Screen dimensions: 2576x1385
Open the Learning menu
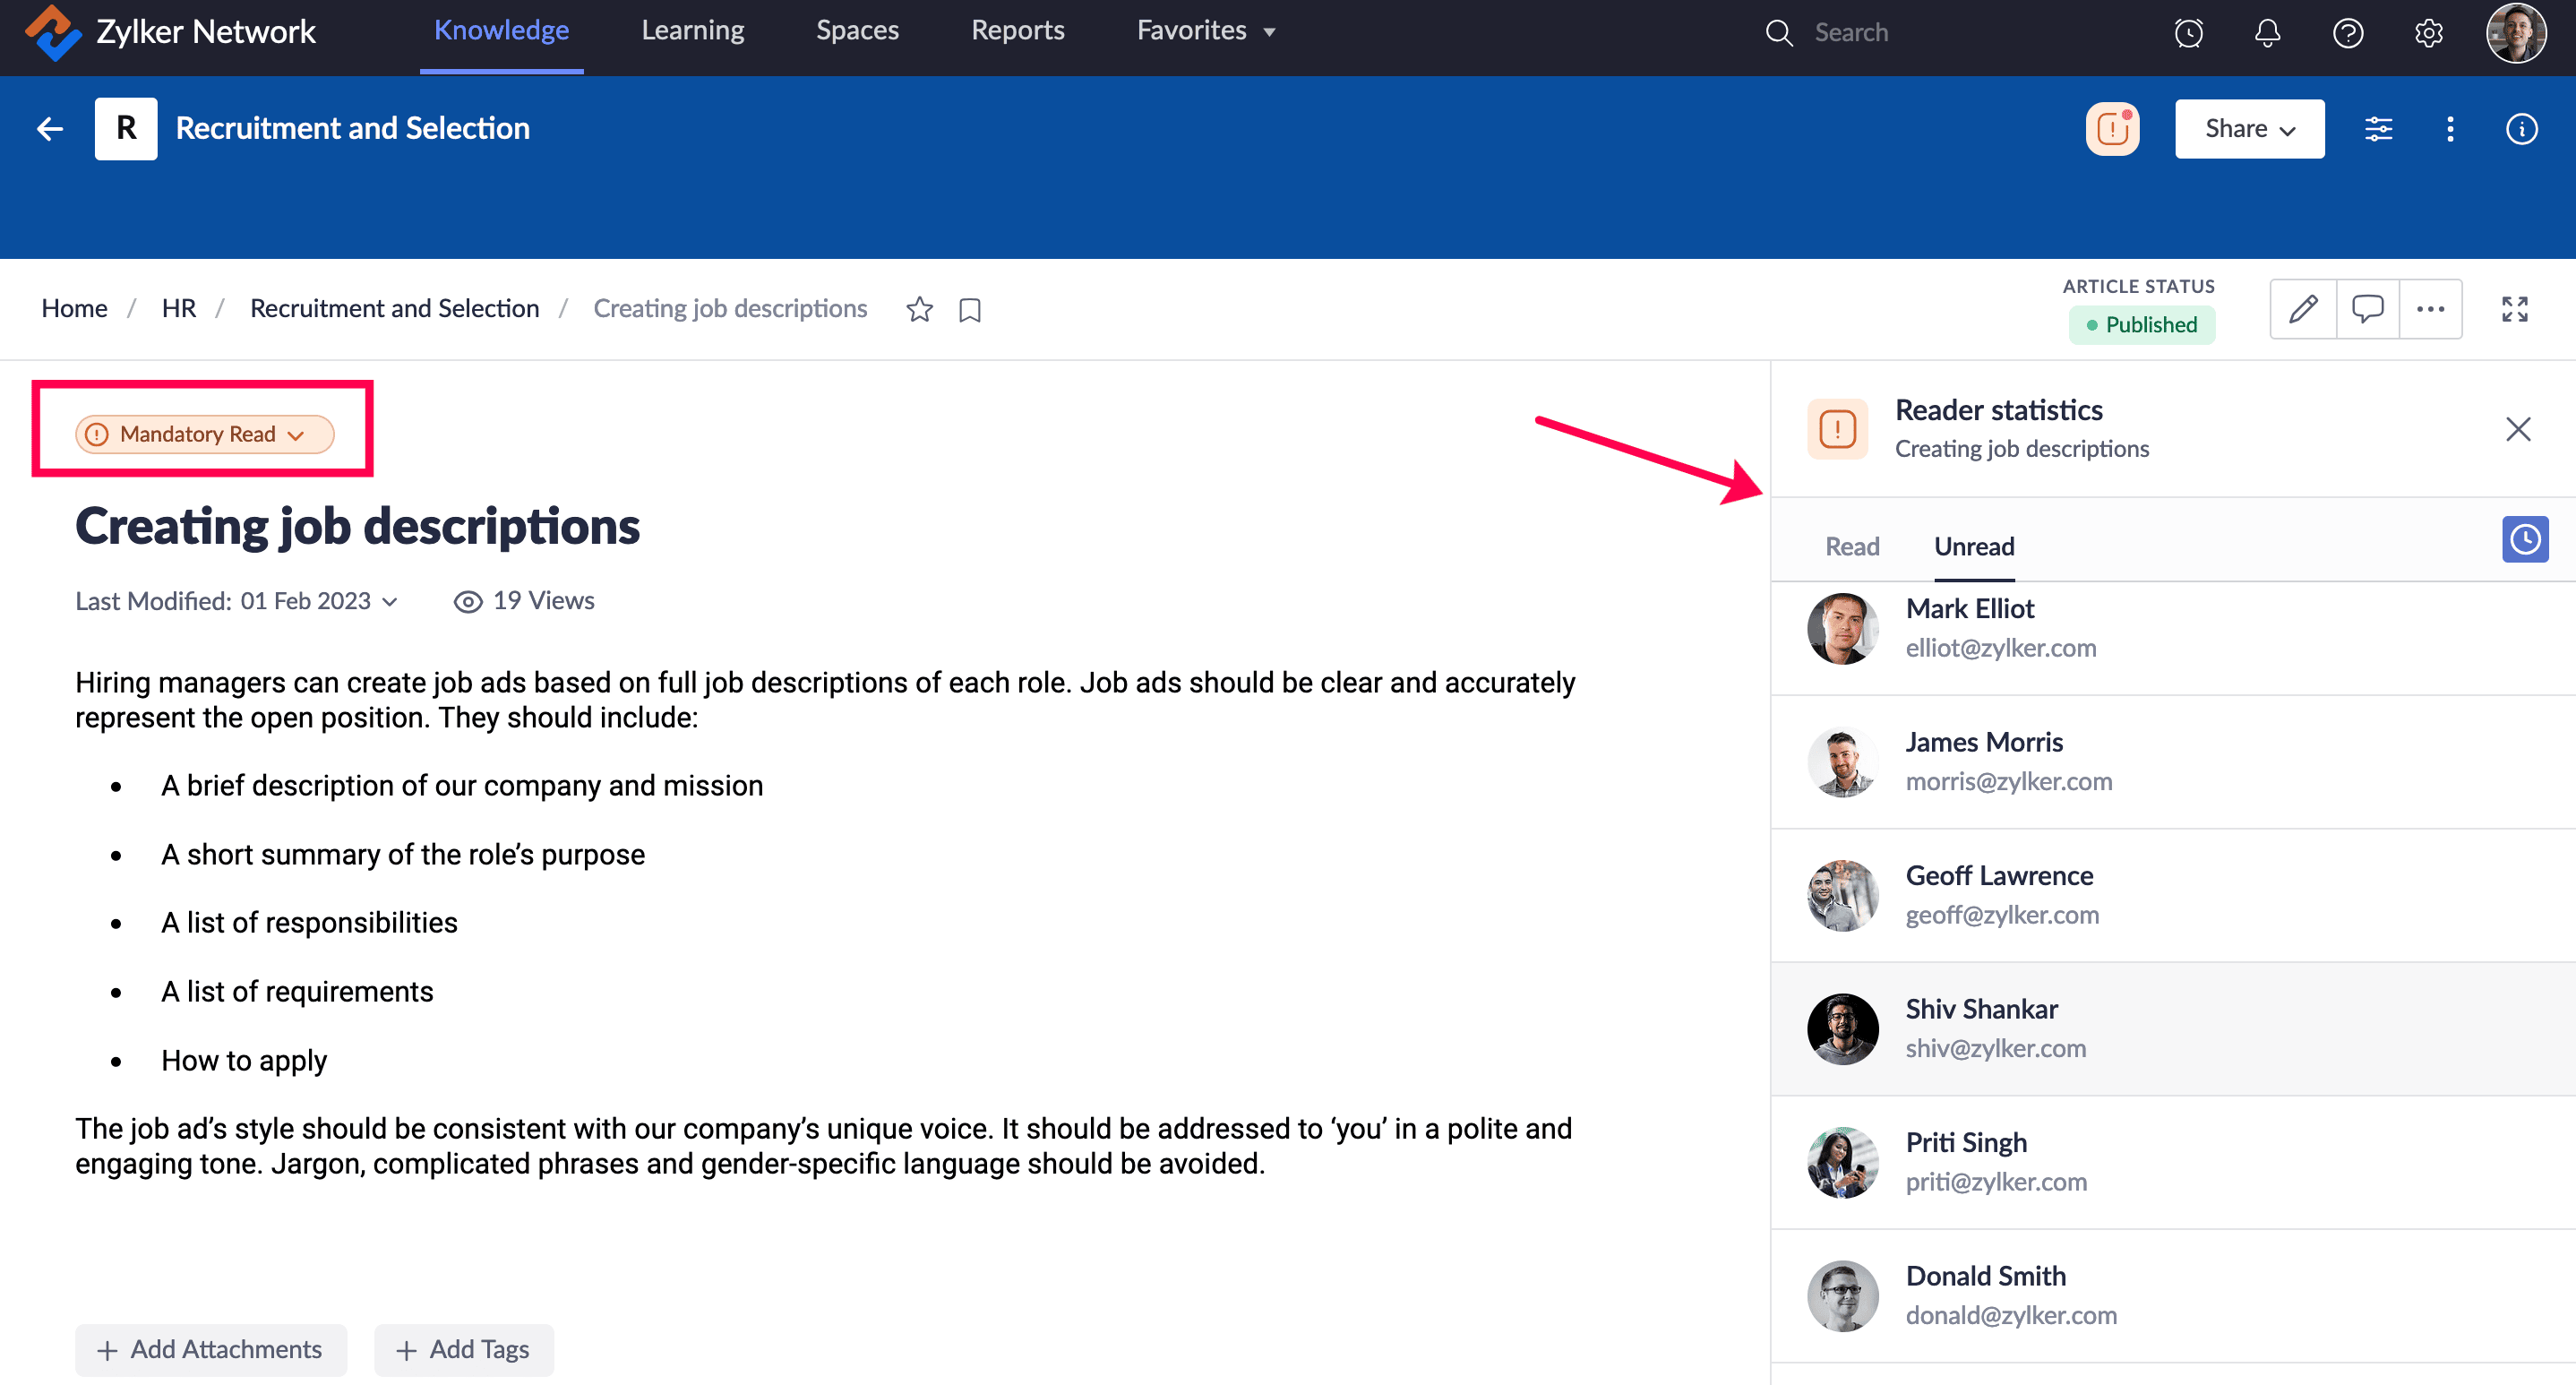point(692,31)
